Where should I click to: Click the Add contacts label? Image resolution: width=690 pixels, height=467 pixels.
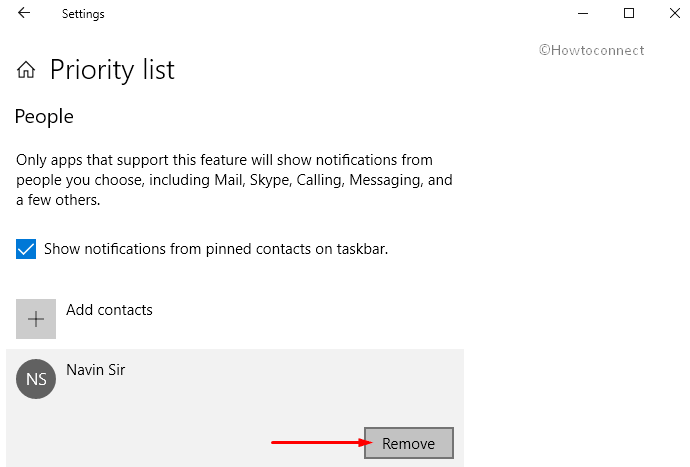point(109,310)
